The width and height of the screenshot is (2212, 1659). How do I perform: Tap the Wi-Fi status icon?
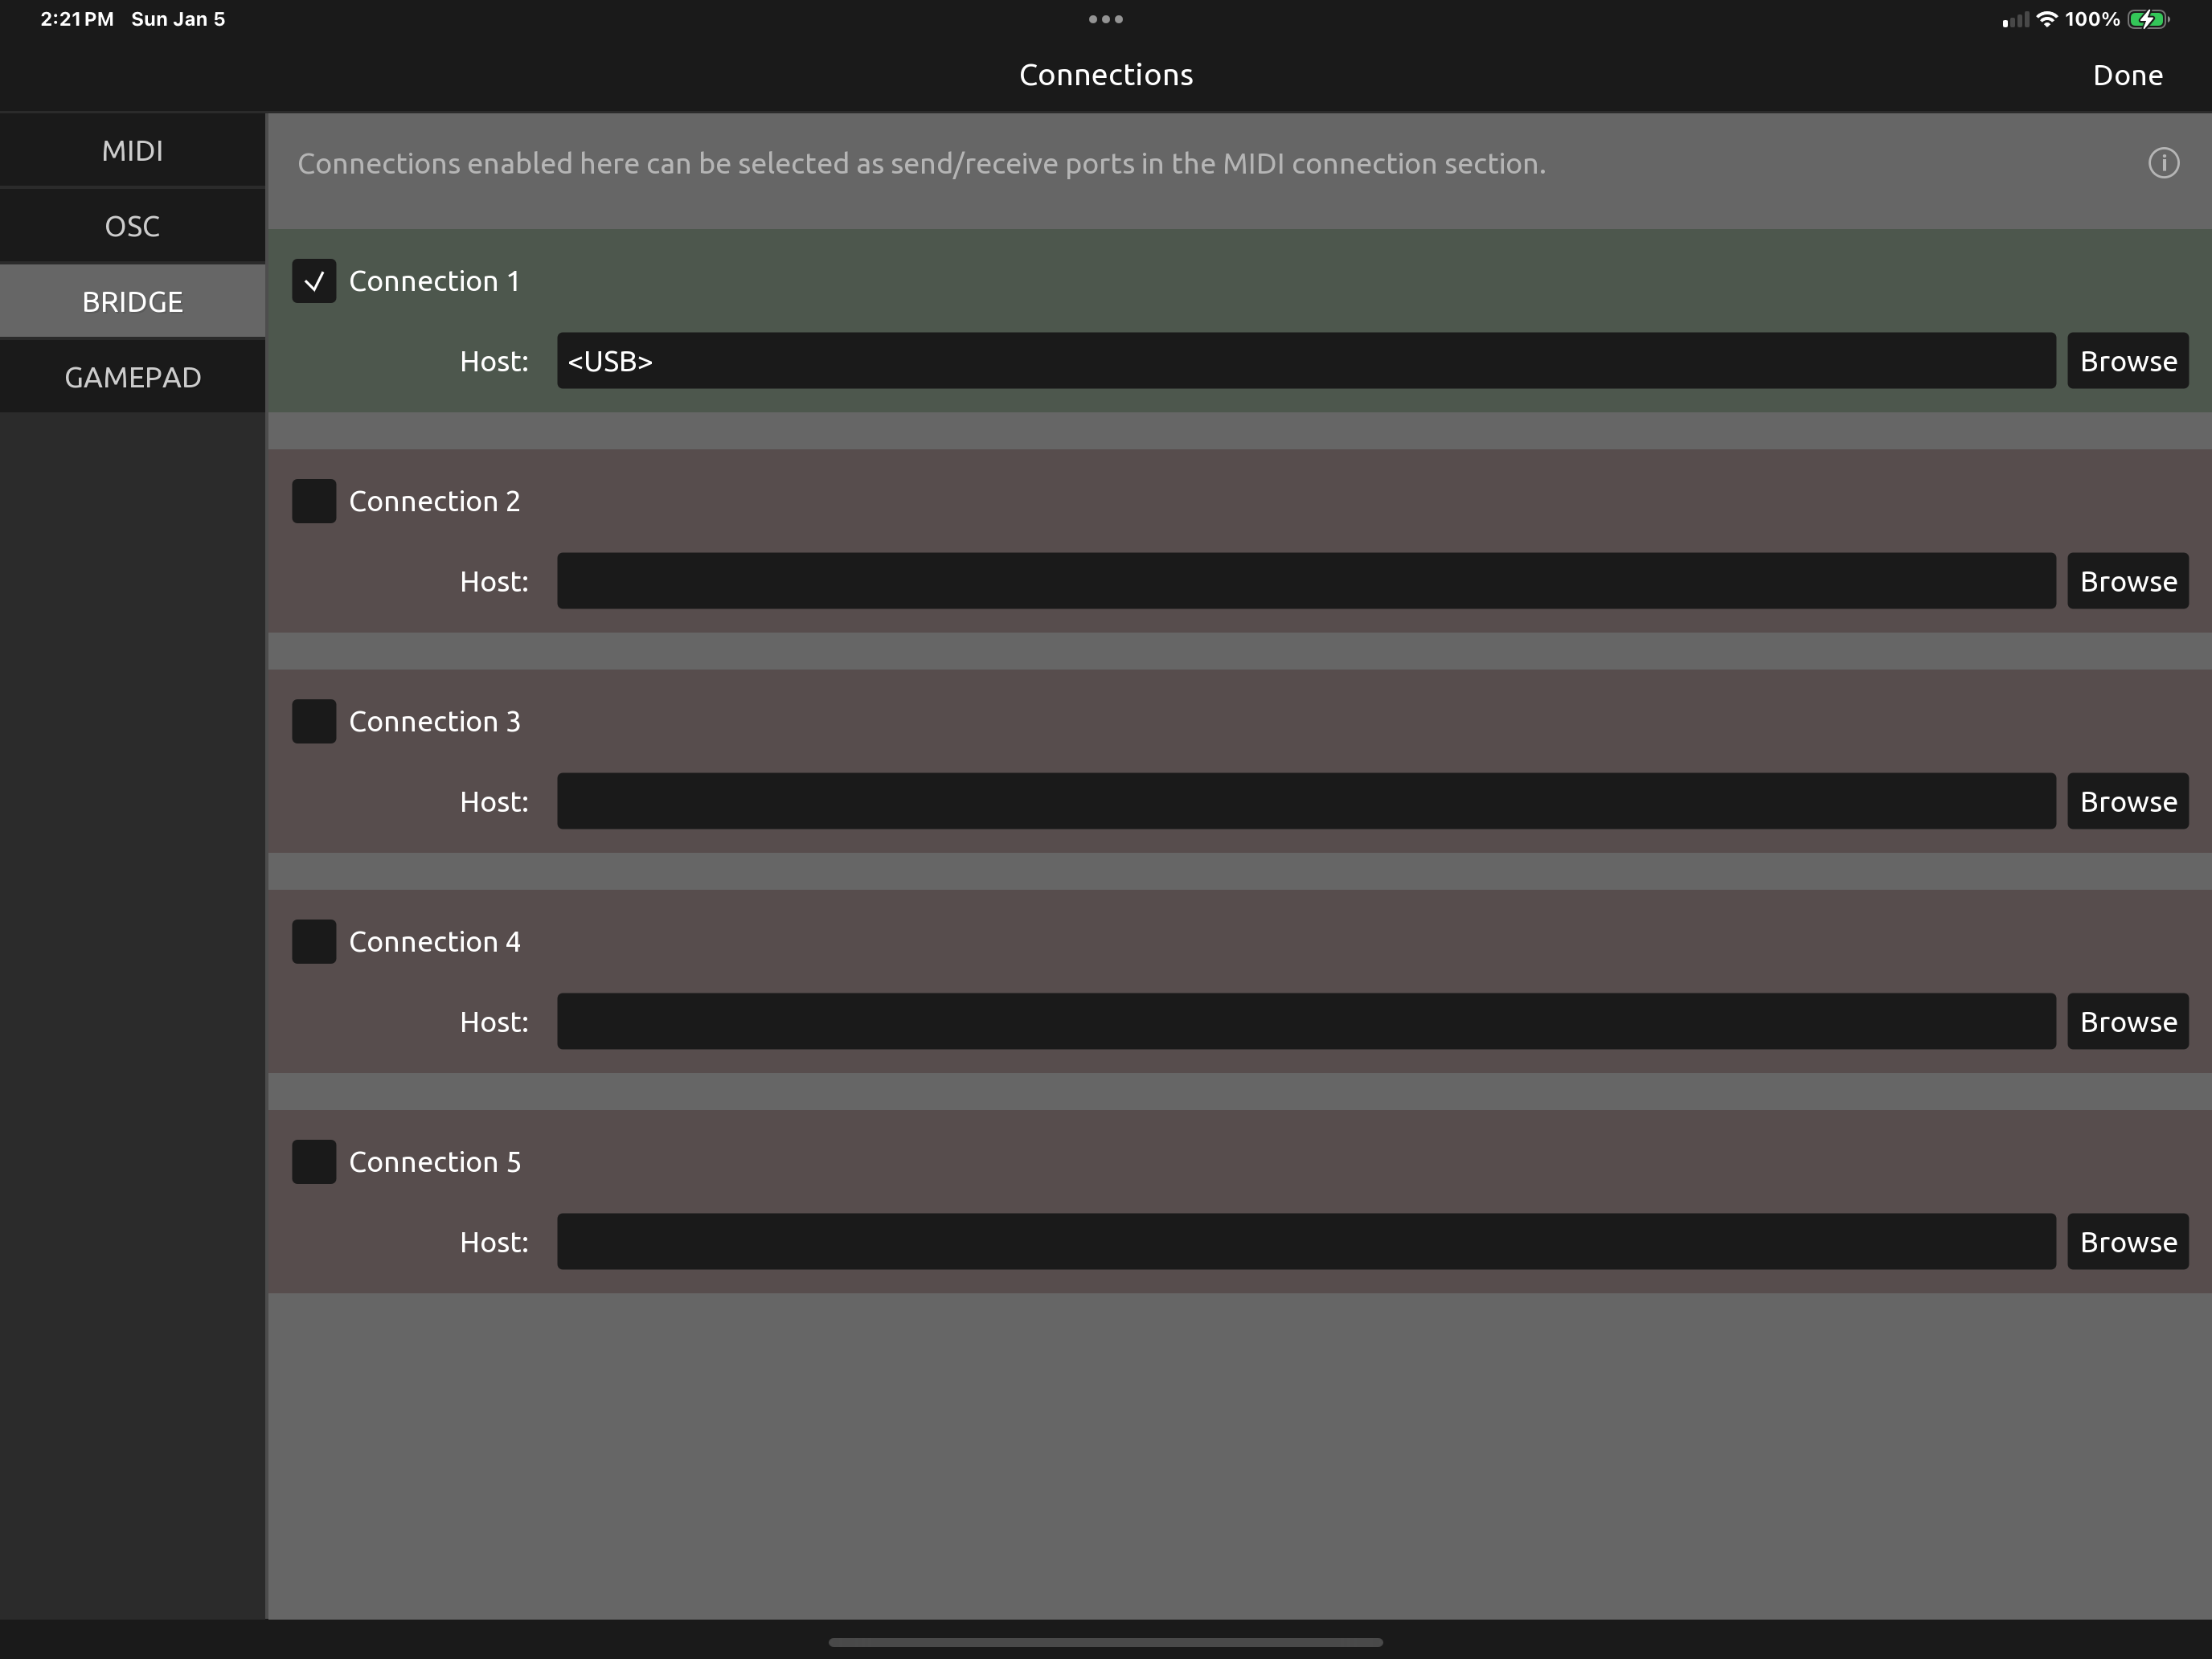pos(2047,19)
